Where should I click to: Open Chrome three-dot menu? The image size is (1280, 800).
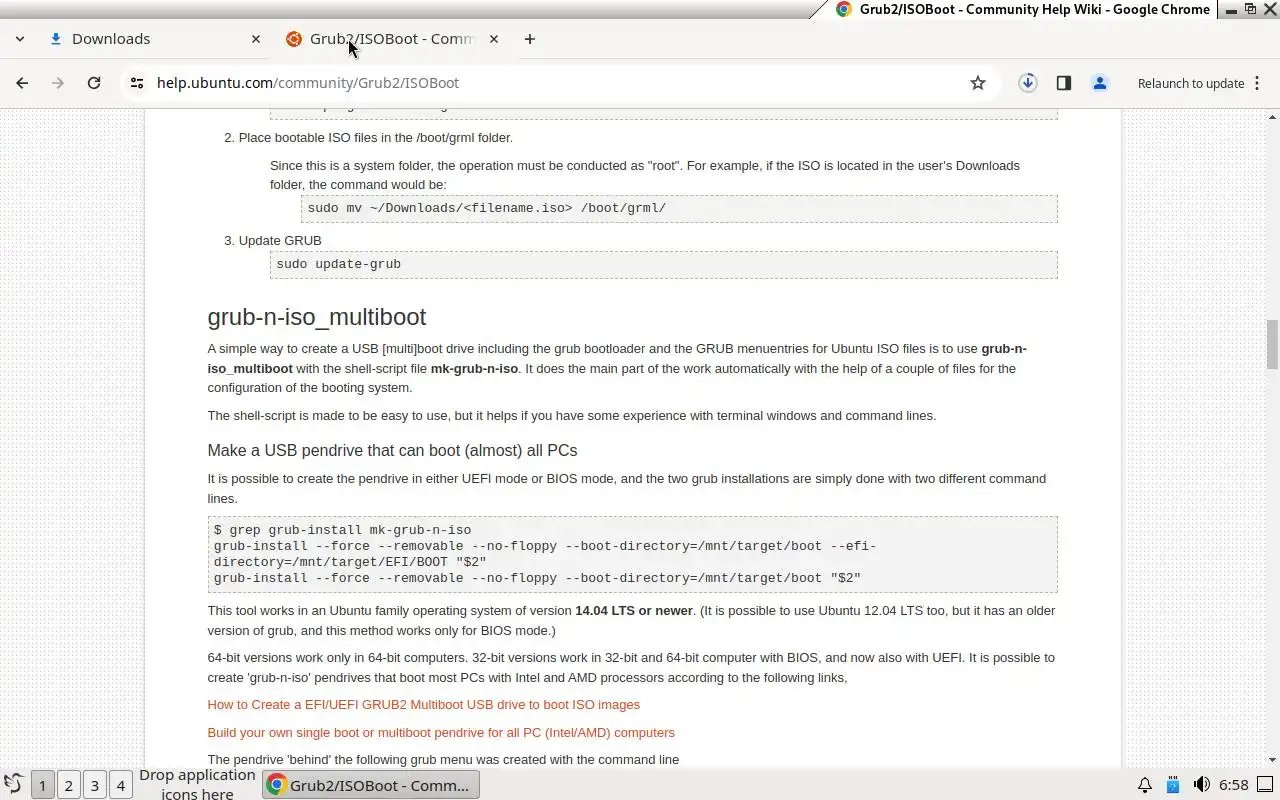(x=1257, y=83)
